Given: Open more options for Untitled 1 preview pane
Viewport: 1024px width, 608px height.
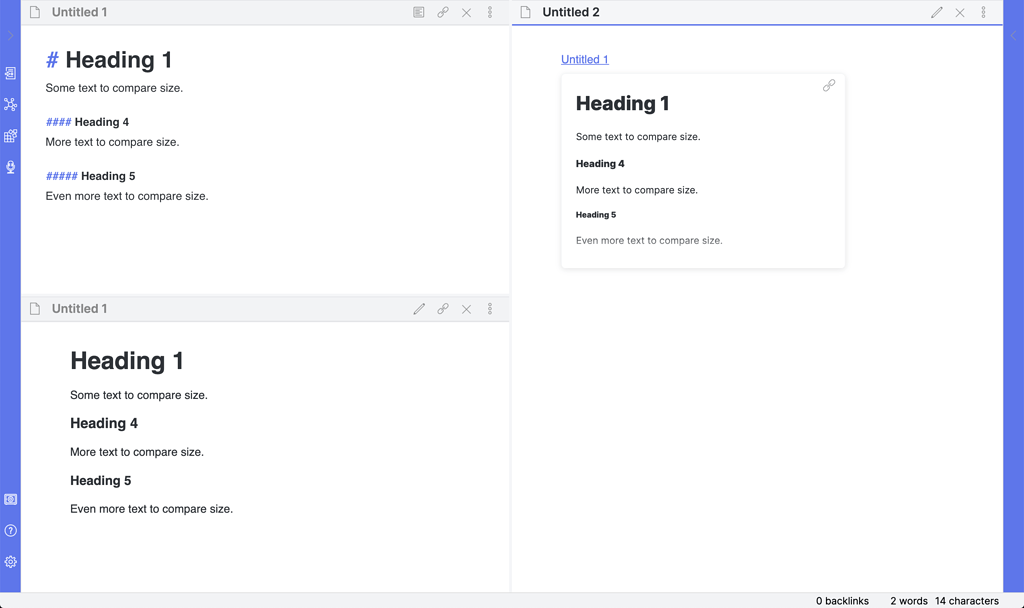Looking at the screenshot, I should [x=490, y=309].
